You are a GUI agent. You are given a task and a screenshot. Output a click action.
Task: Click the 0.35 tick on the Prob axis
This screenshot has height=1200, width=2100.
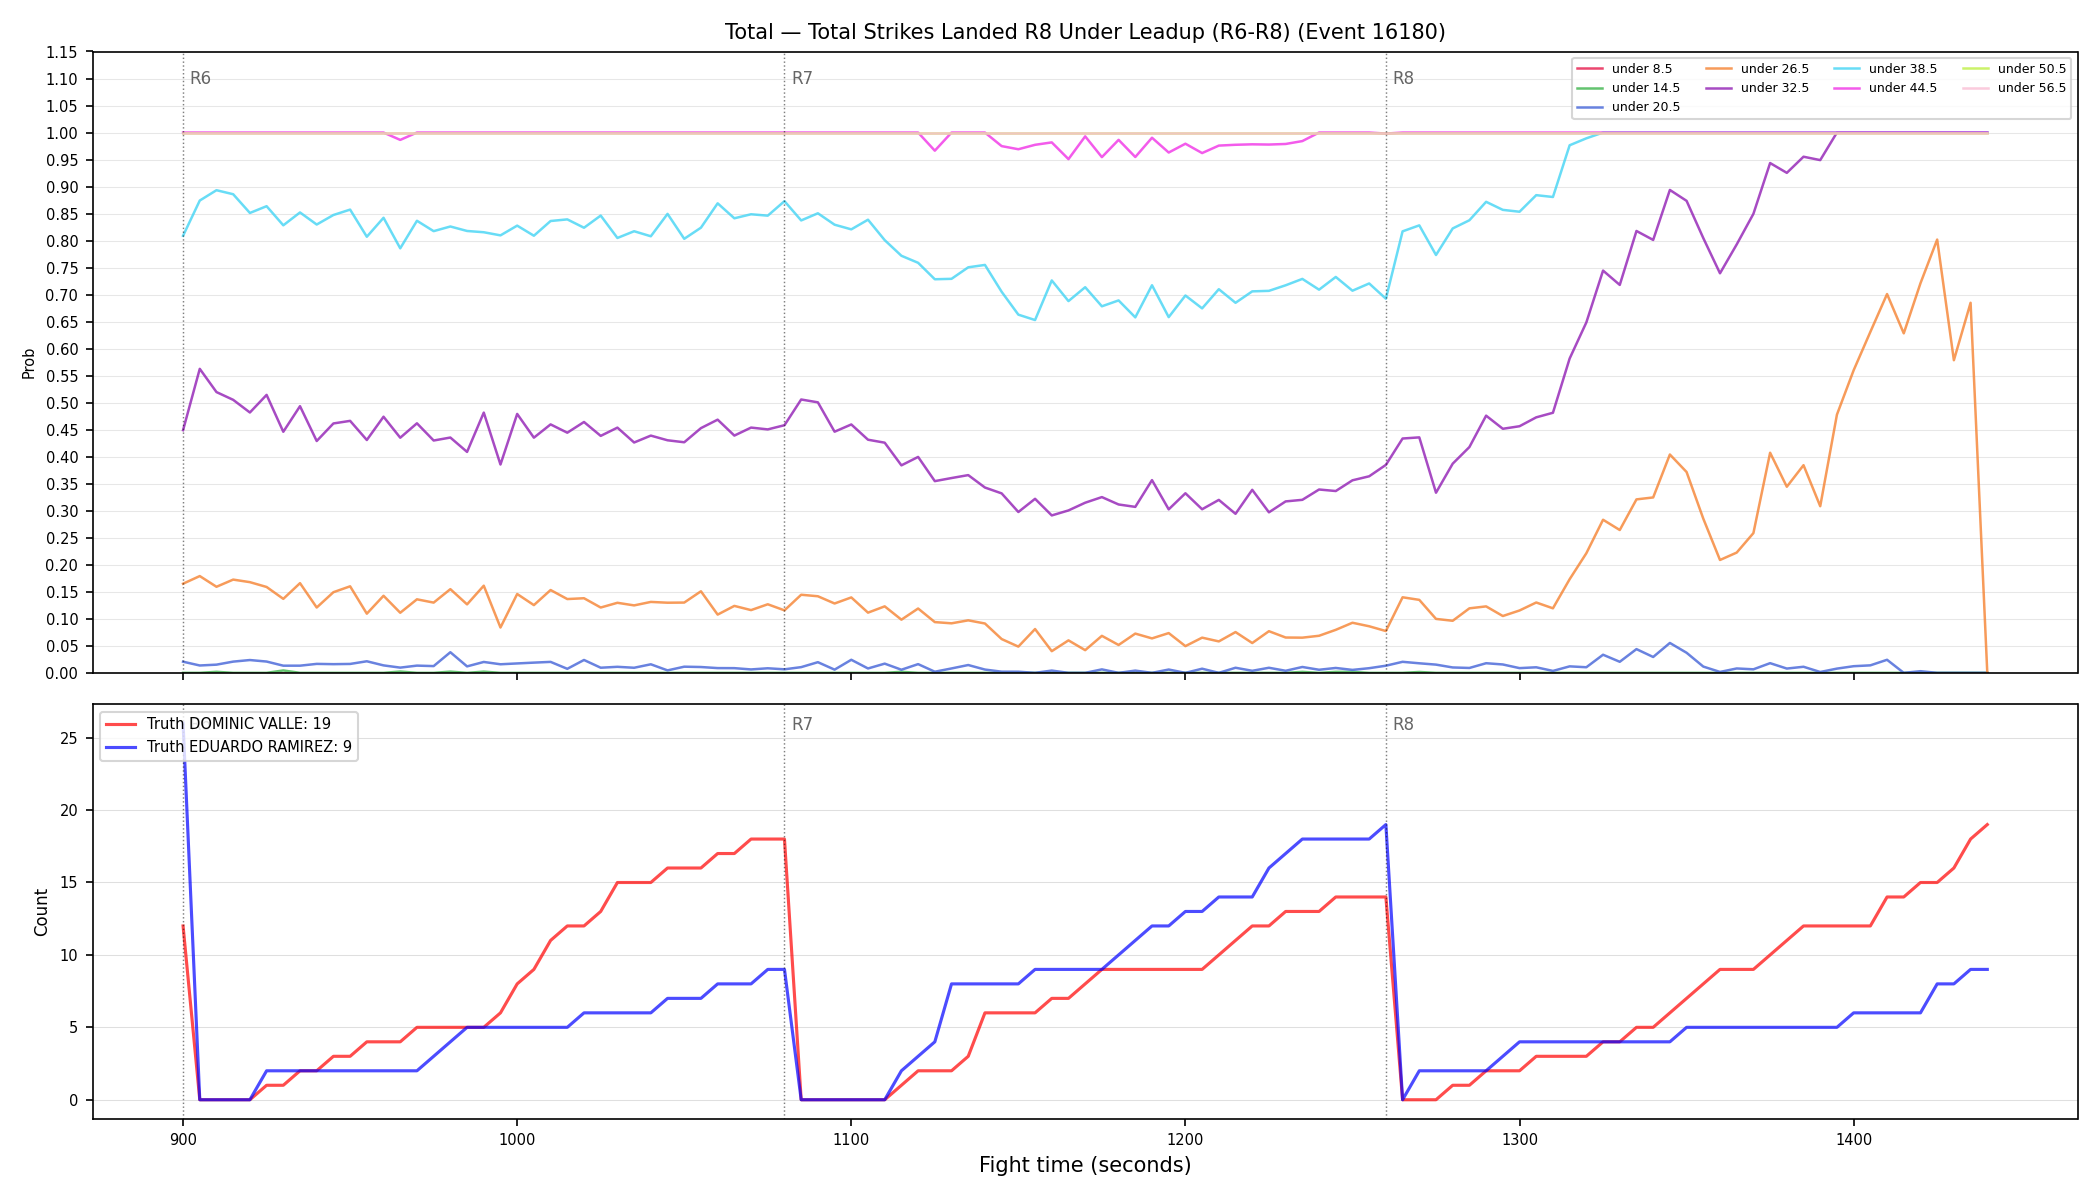(61, 484)
